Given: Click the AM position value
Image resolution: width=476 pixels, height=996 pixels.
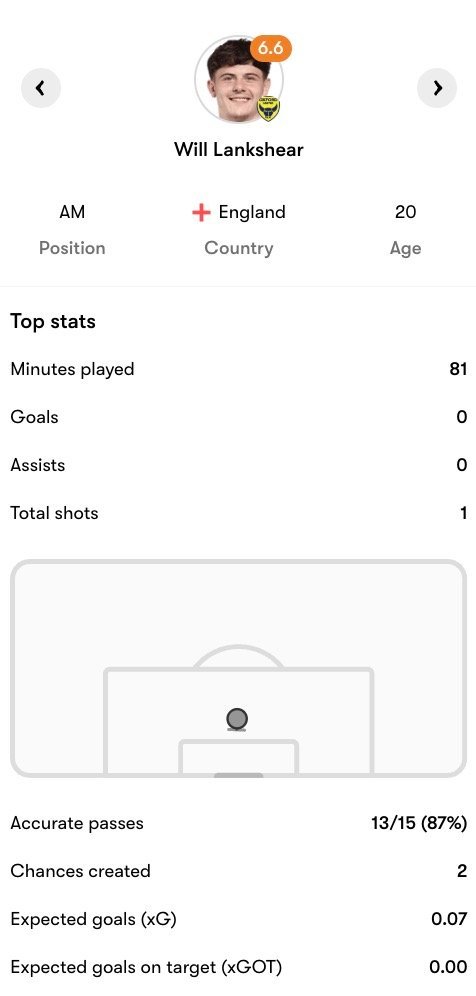Looking at the screenshot, I should 72,212.
